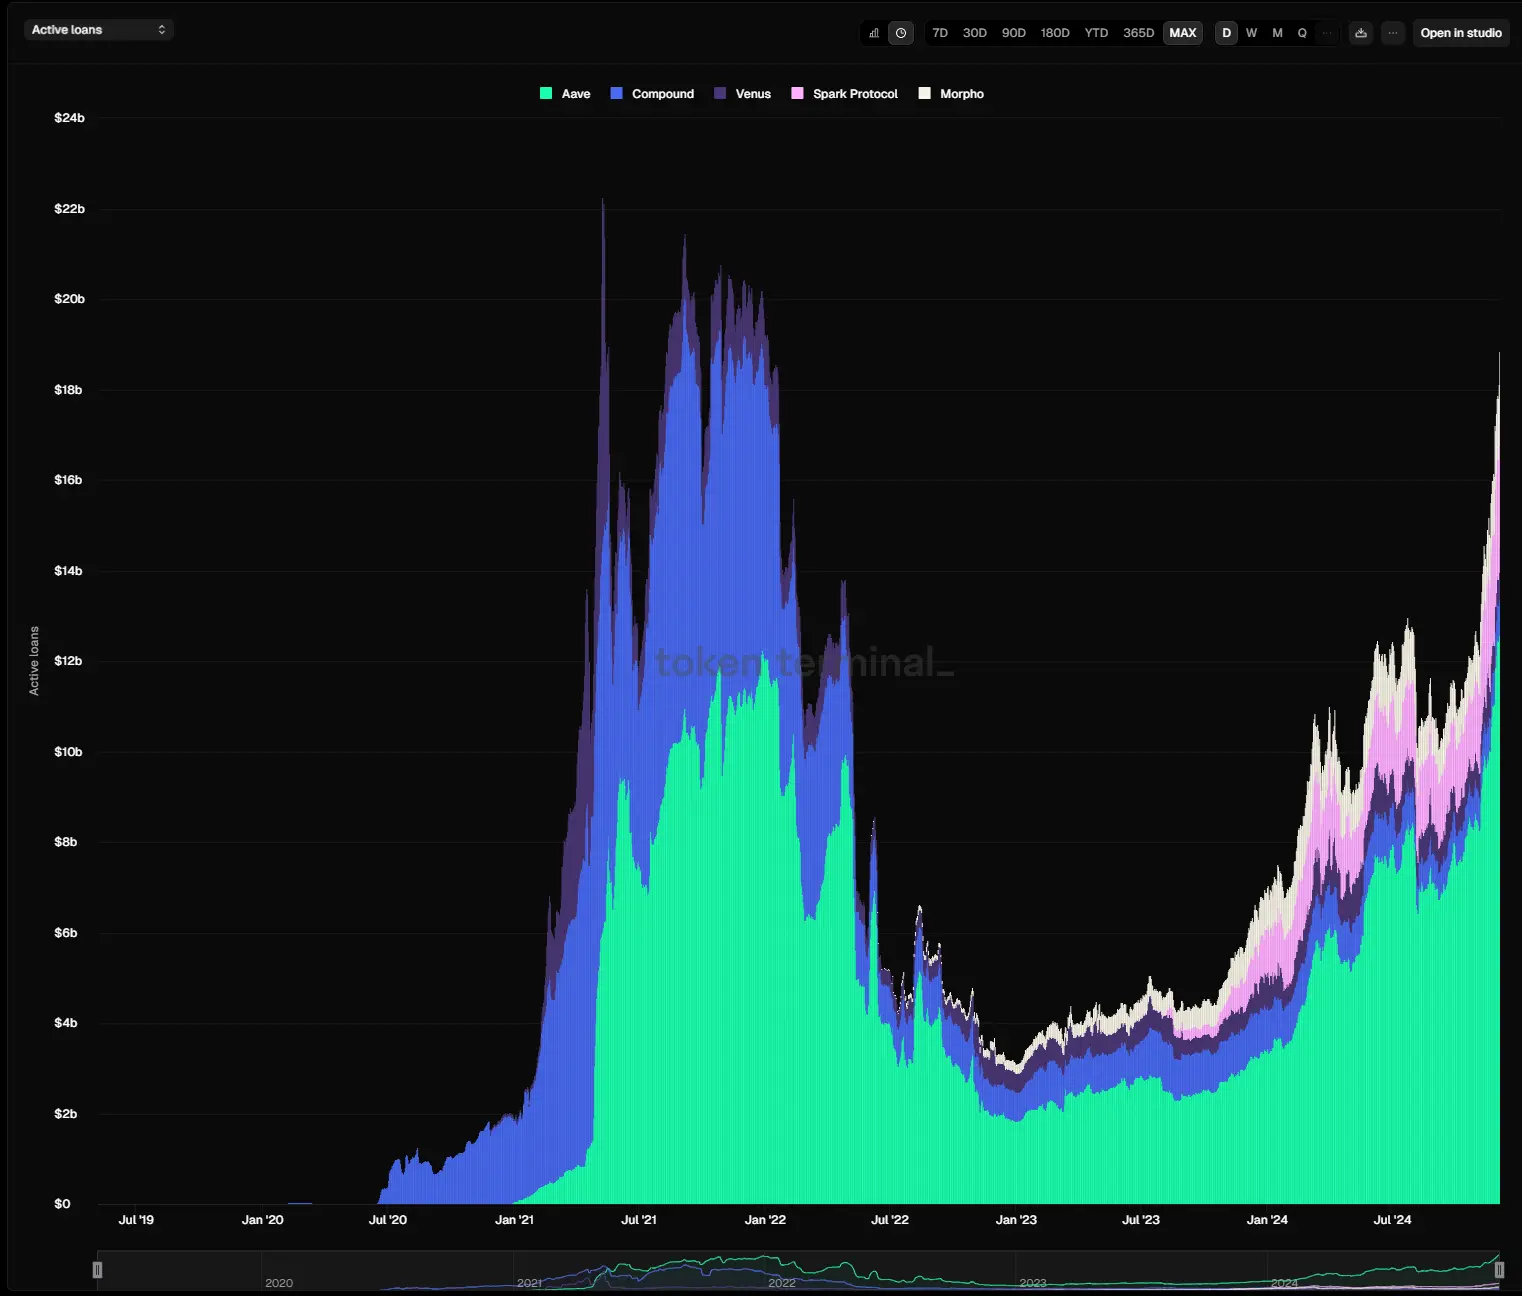Toggle the Venus series in the legend
The image size is (1522, 1296).
pyautogui.click(x=742, y=93)
